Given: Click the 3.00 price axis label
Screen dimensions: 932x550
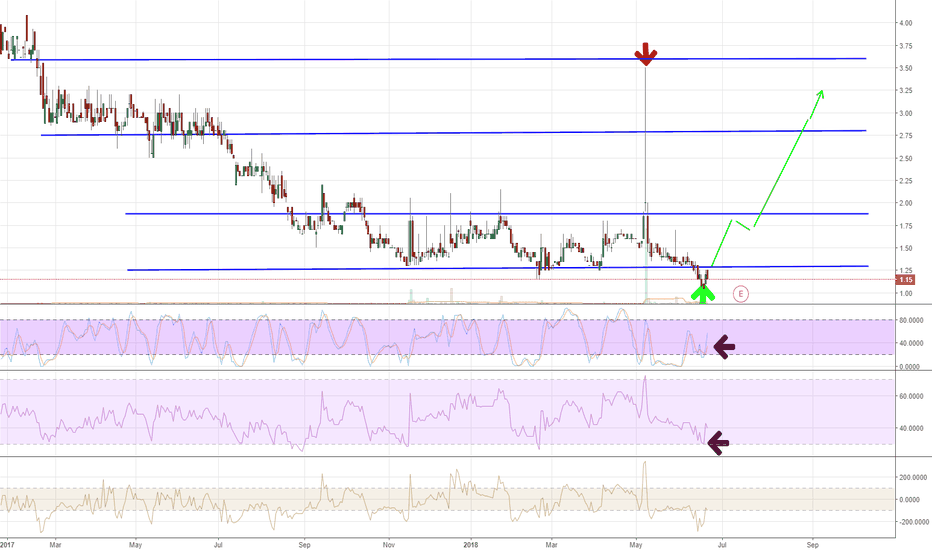Looking at the screenshot, I should pyautogui.click(x=906, y=113).
